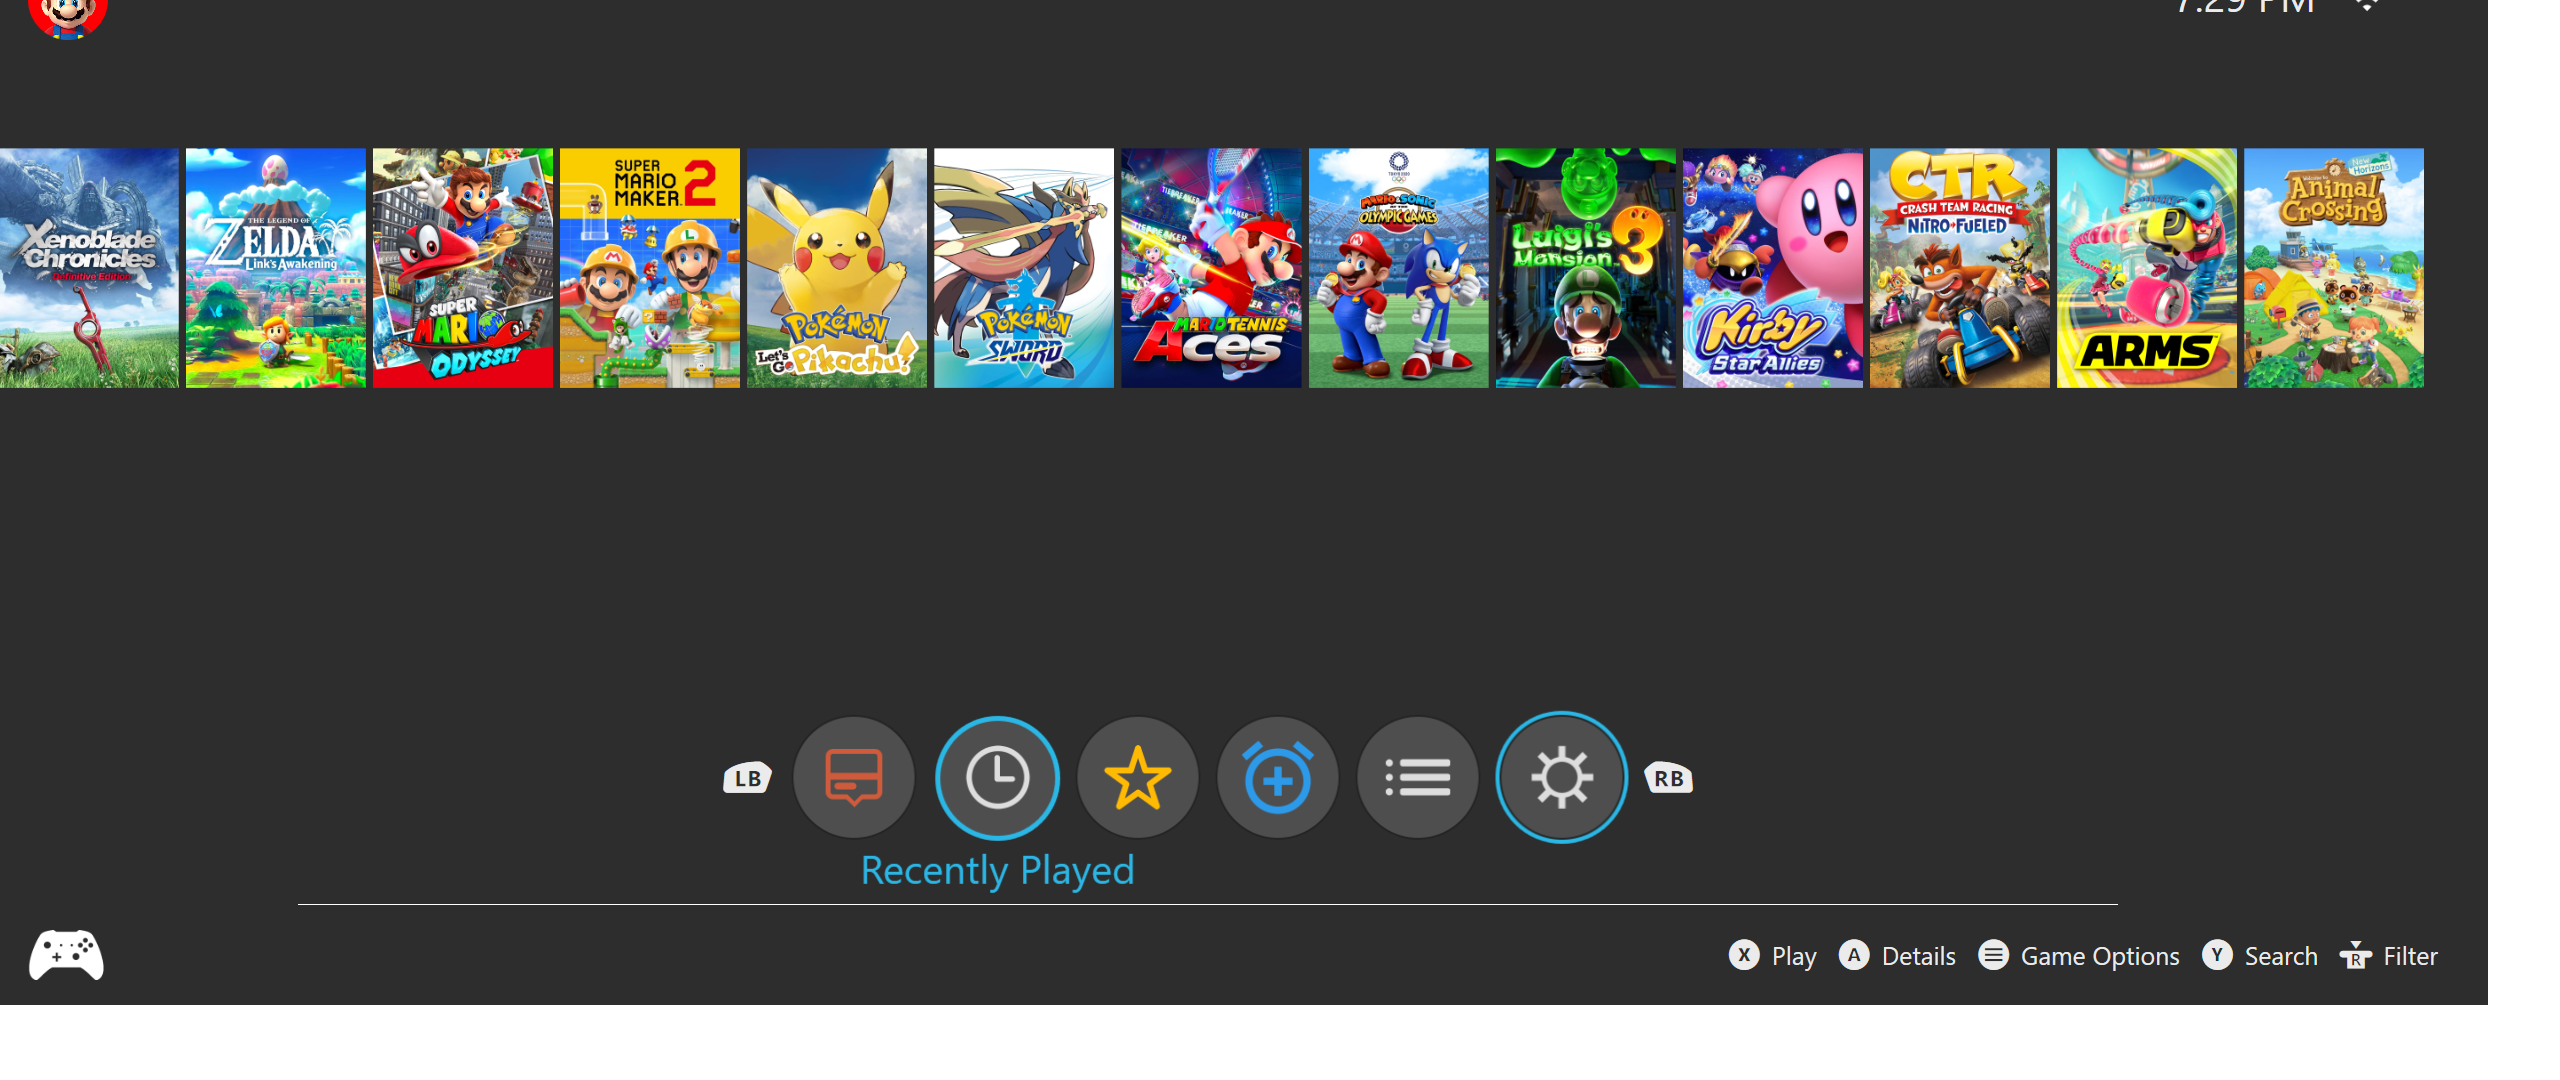Select the list view icon
Image resolution: width=2560 pixels, height=1080 pixels.
(x=1417, y=778)
